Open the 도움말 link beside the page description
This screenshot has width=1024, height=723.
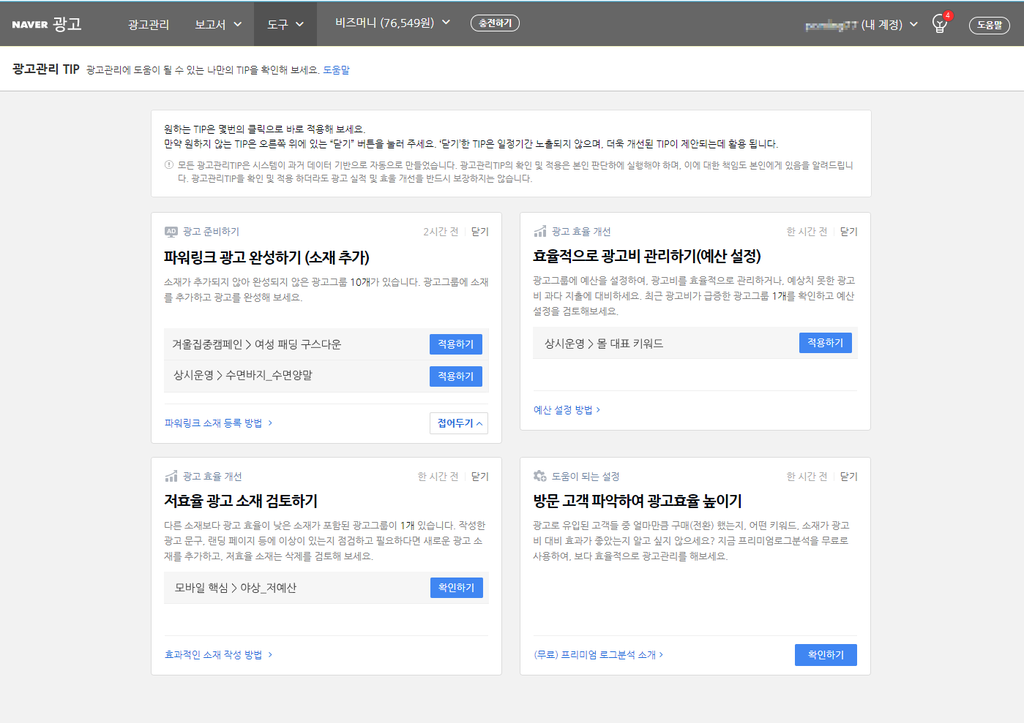[x=336, y=71]
